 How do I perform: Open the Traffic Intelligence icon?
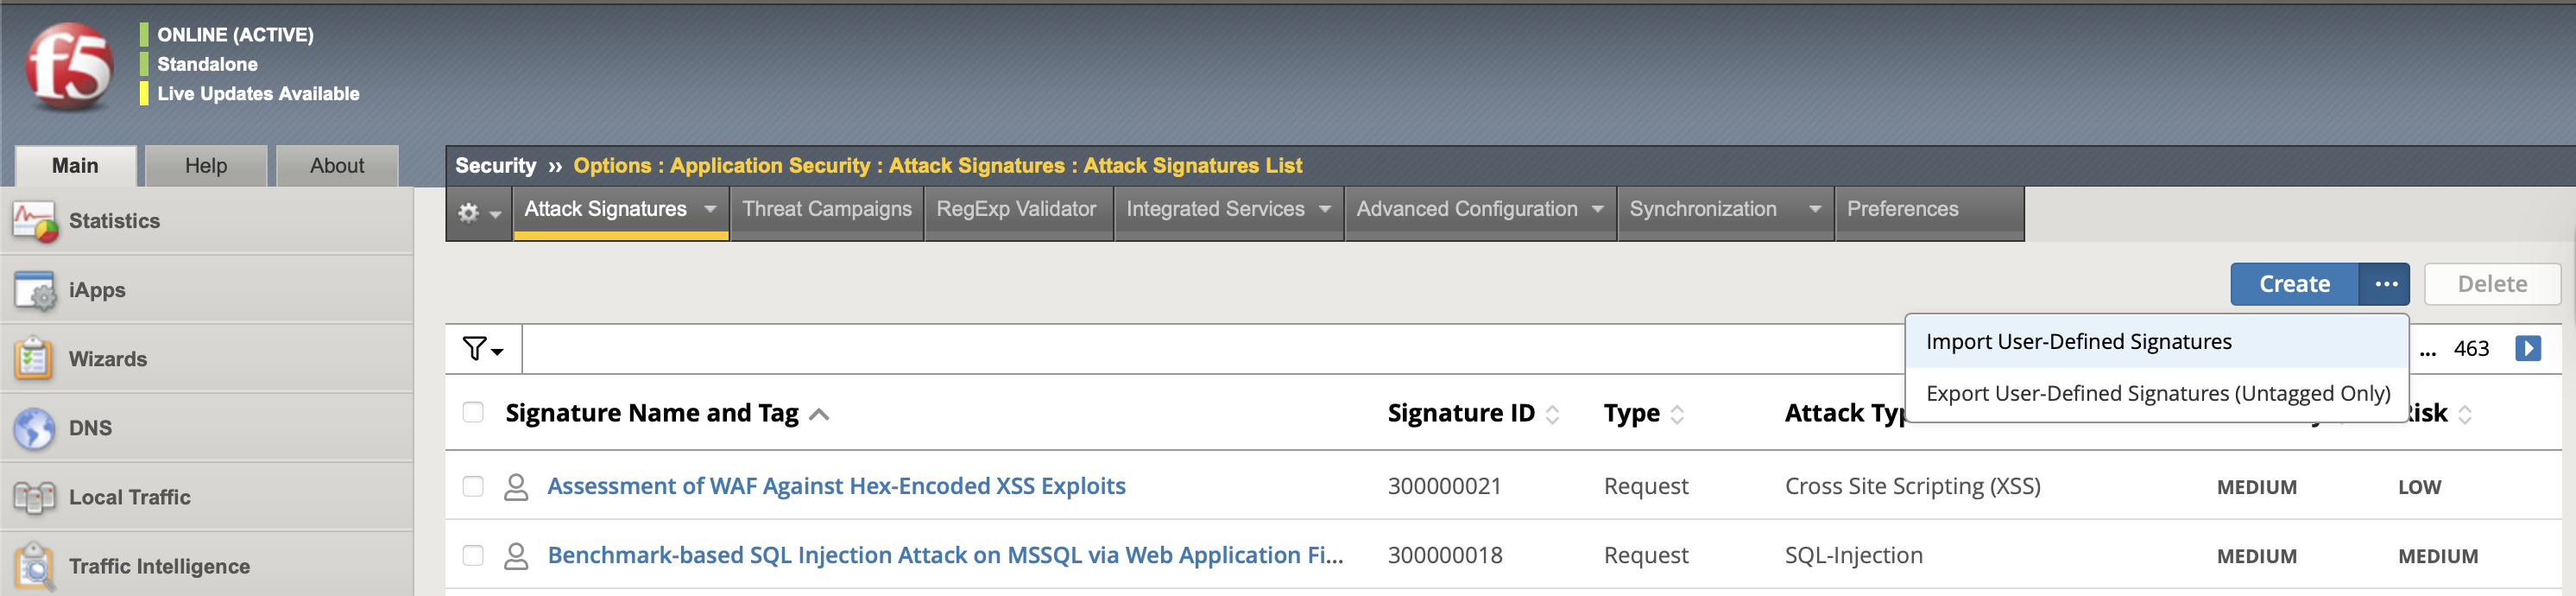coord(34,566)
